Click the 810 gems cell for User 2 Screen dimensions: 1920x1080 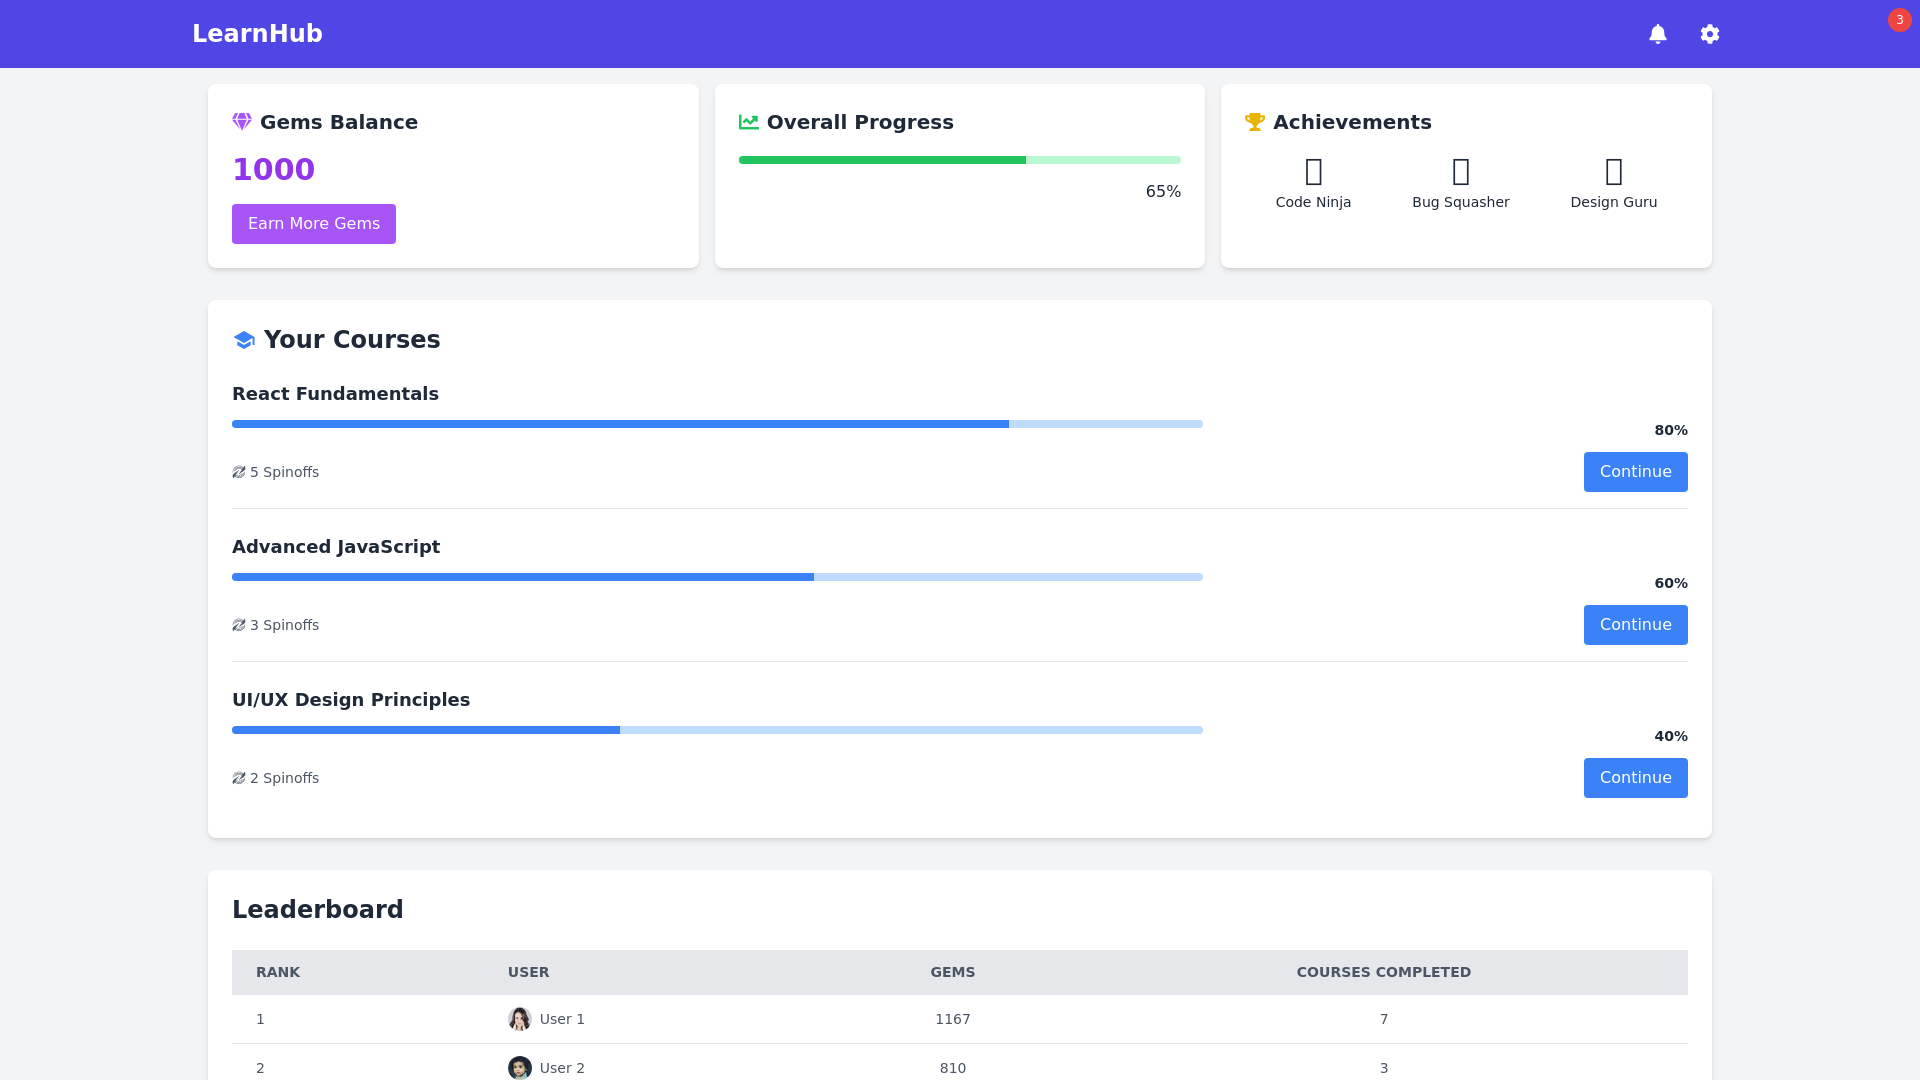click(953, 1068)
